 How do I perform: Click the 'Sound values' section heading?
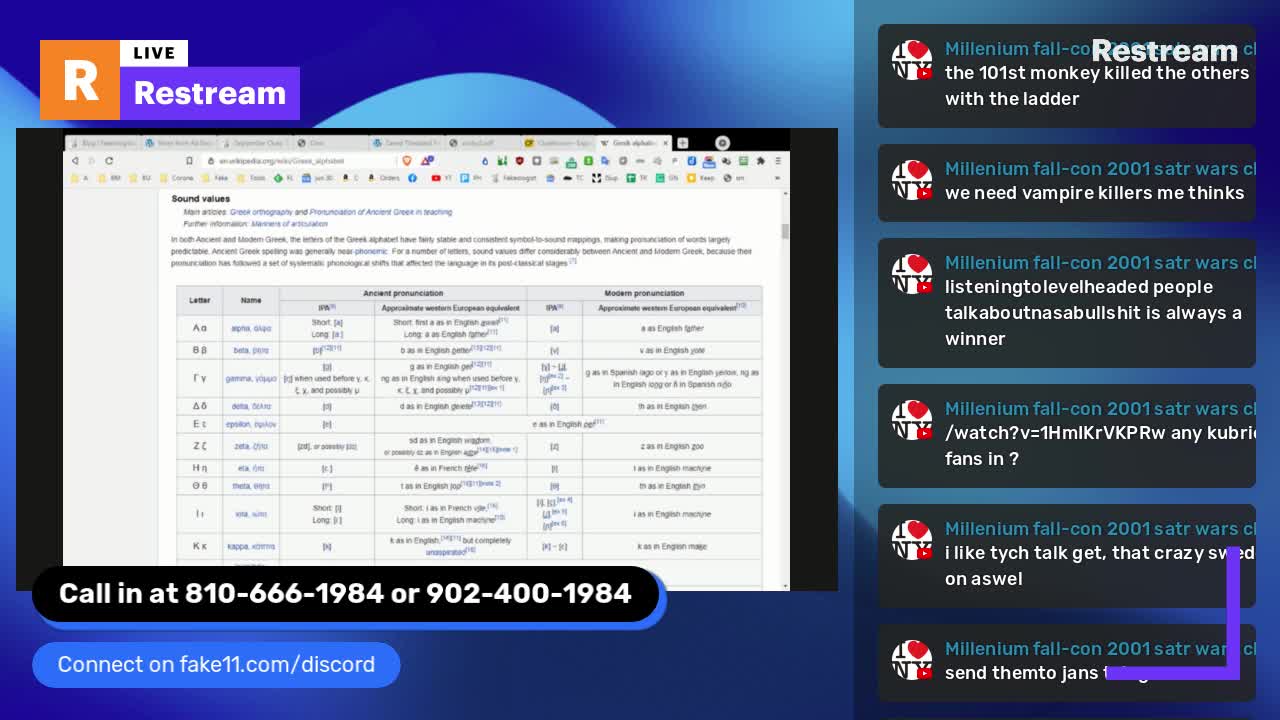point(200,199)
